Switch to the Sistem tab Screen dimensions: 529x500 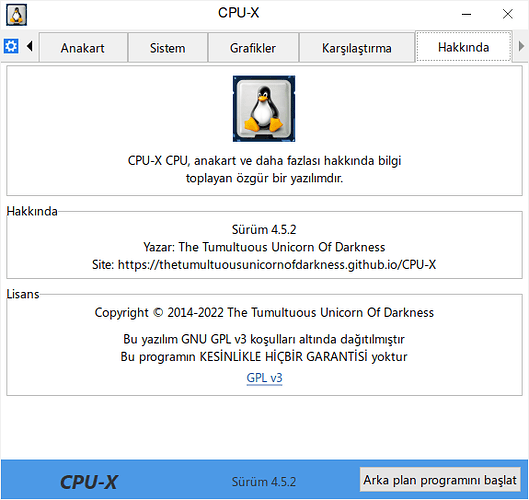[x=168, y=48]
